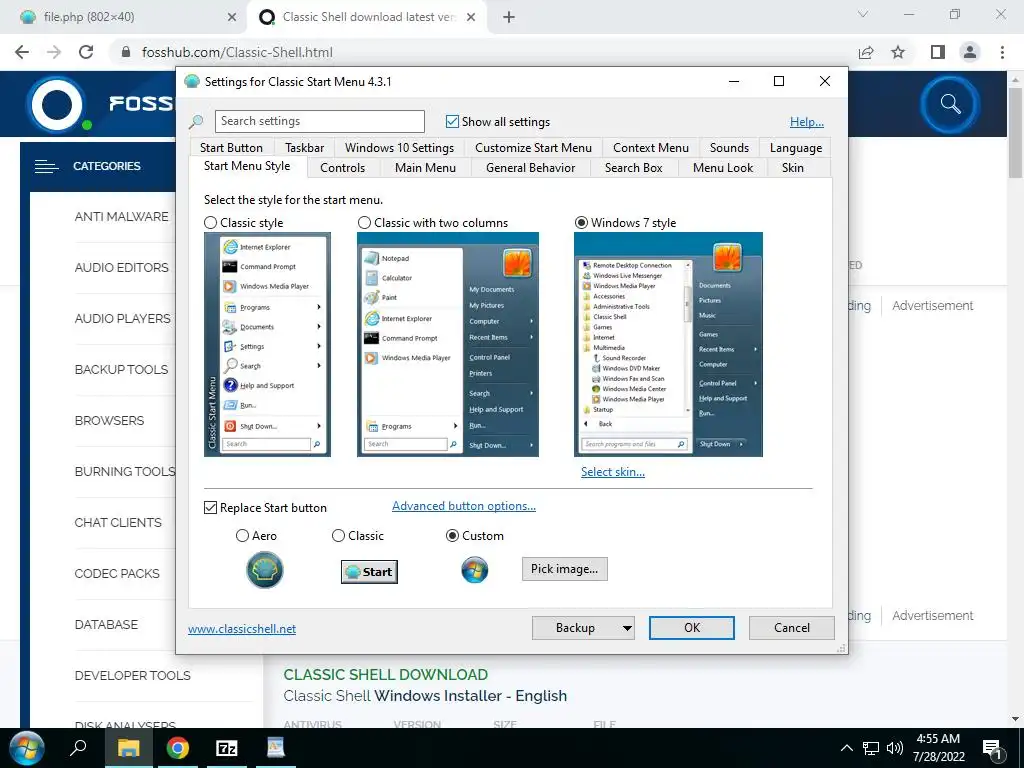Image resolution: width=1024 pixels, height=768 pixels.
Task: Open the 7-Zip taskbar icon
Action: pos(227,748)
